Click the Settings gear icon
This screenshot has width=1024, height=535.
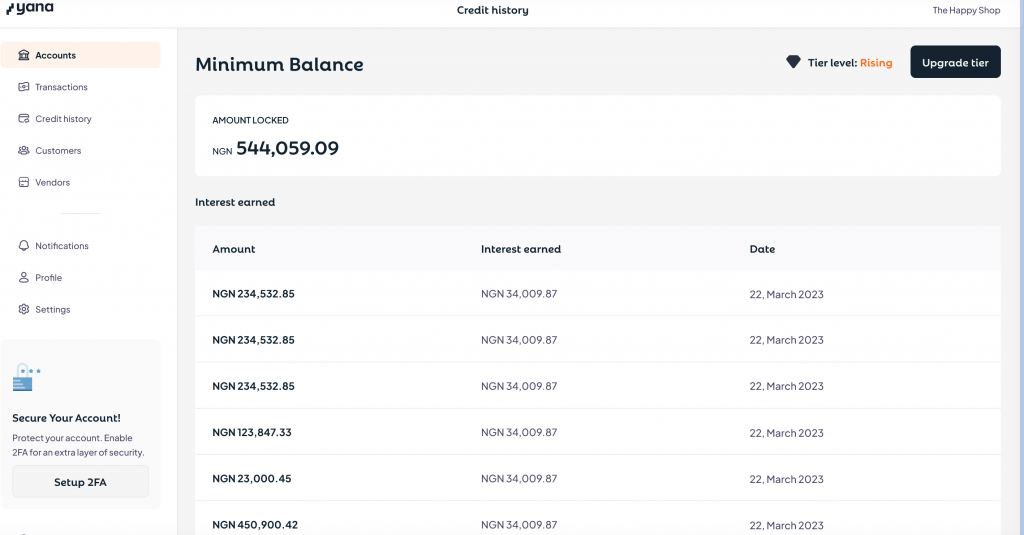click(24, 310)
